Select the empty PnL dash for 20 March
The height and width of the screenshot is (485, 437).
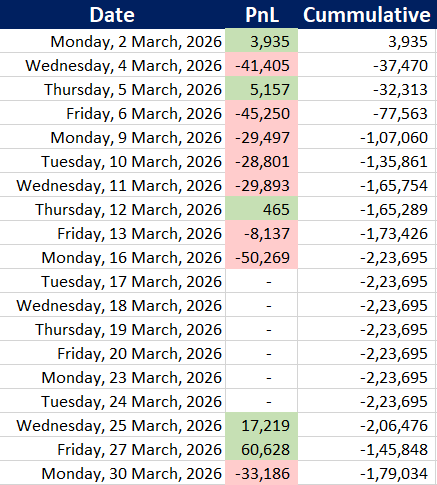coord(261,353)
